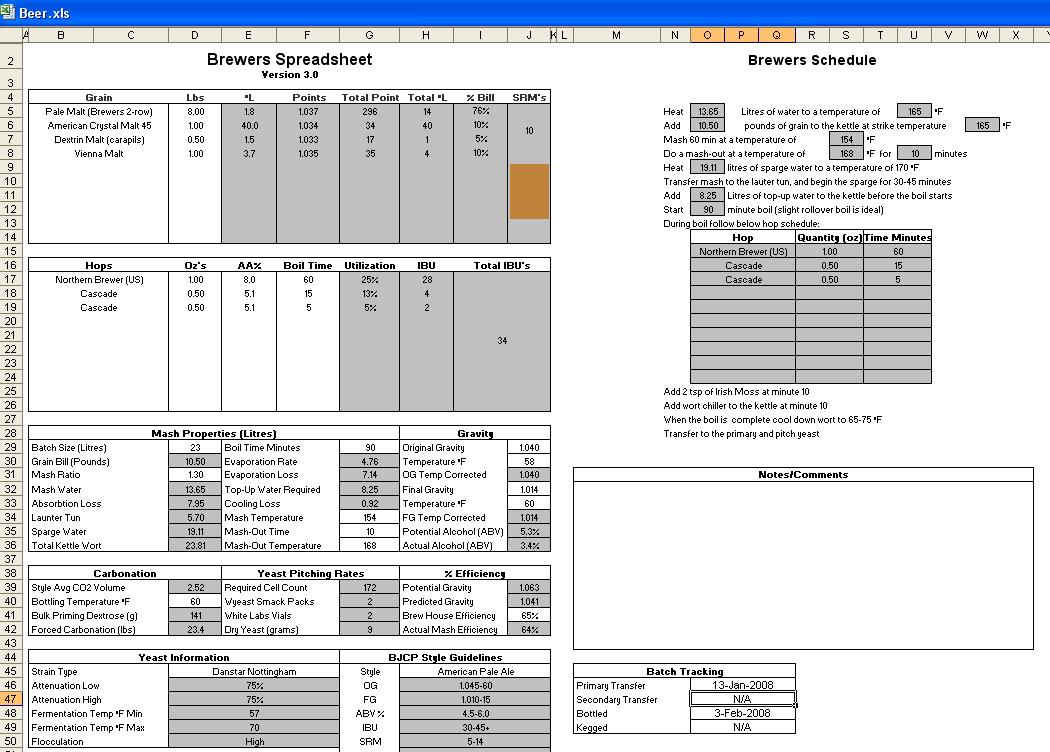Select Actual Alcohol (ABV) 3.4%

(529, 545)
